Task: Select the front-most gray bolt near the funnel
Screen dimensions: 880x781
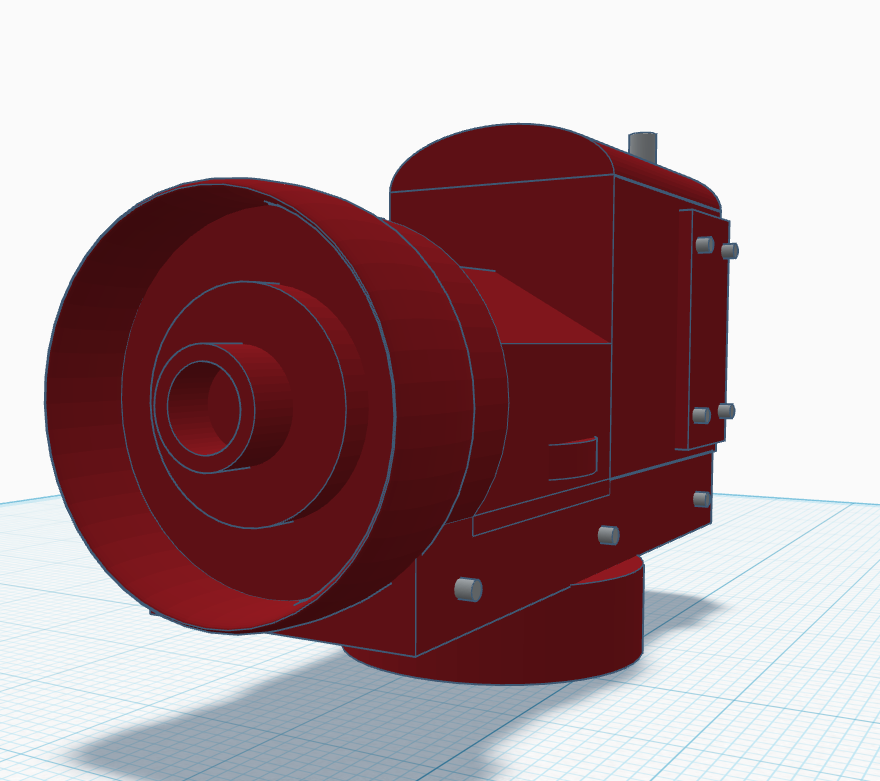Action: [x=468, y=589]
